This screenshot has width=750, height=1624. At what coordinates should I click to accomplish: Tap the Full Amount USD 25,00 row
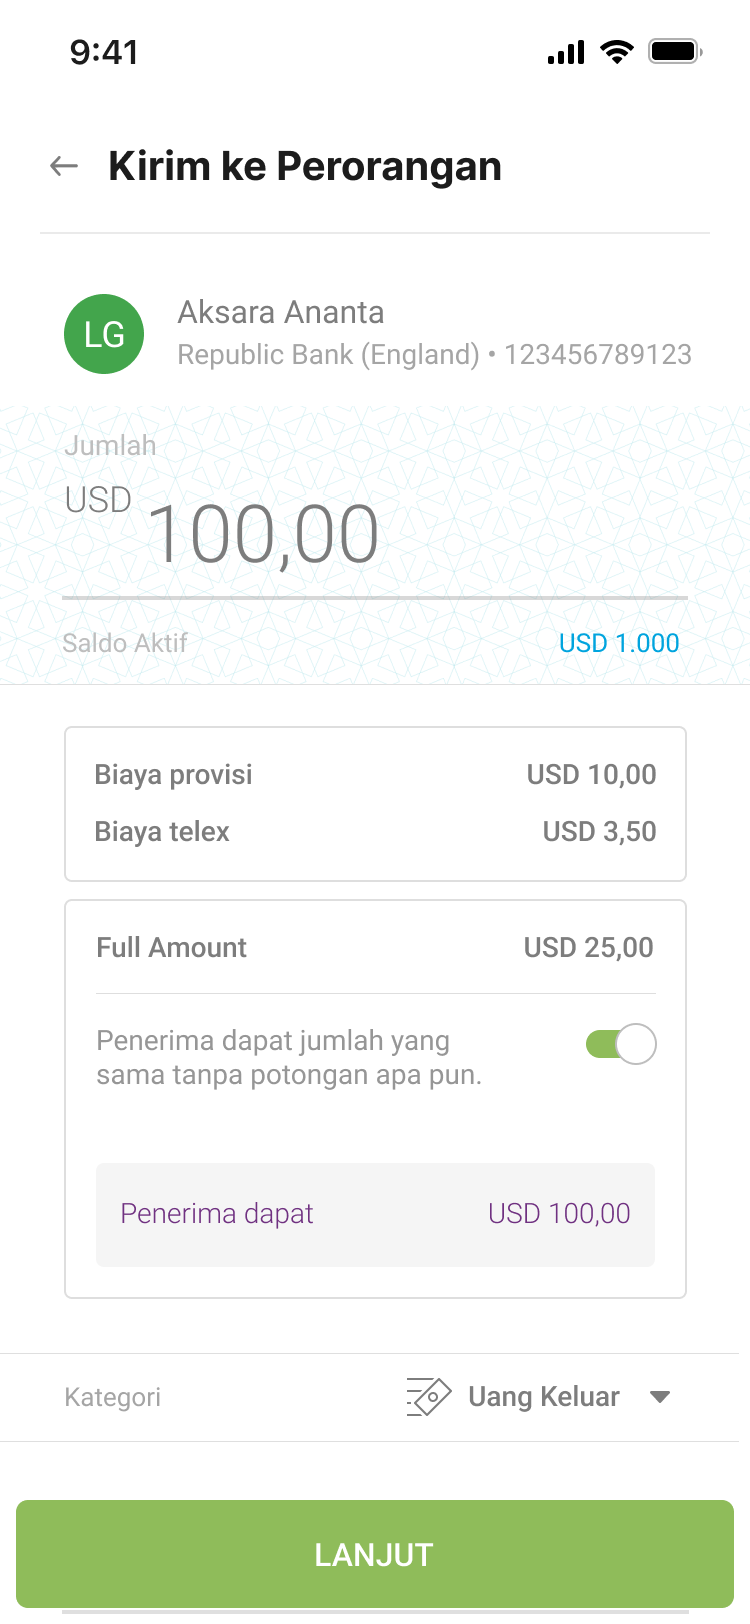coord(375,948)
